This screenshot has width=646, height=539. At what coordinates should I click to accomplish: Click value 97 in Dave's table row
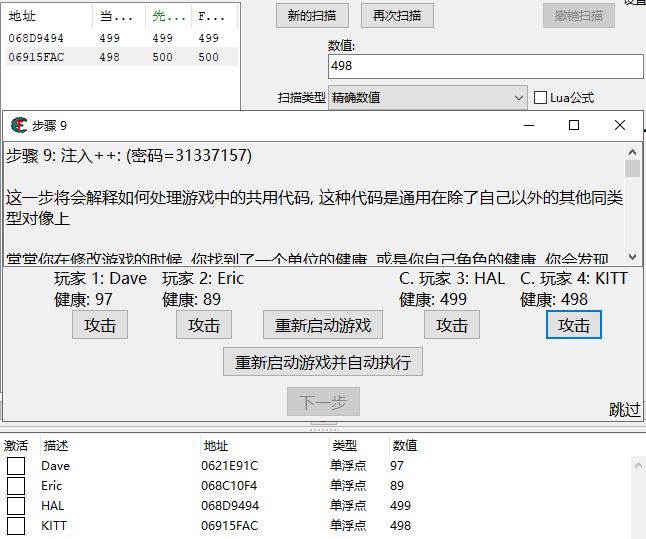point(397,466)
